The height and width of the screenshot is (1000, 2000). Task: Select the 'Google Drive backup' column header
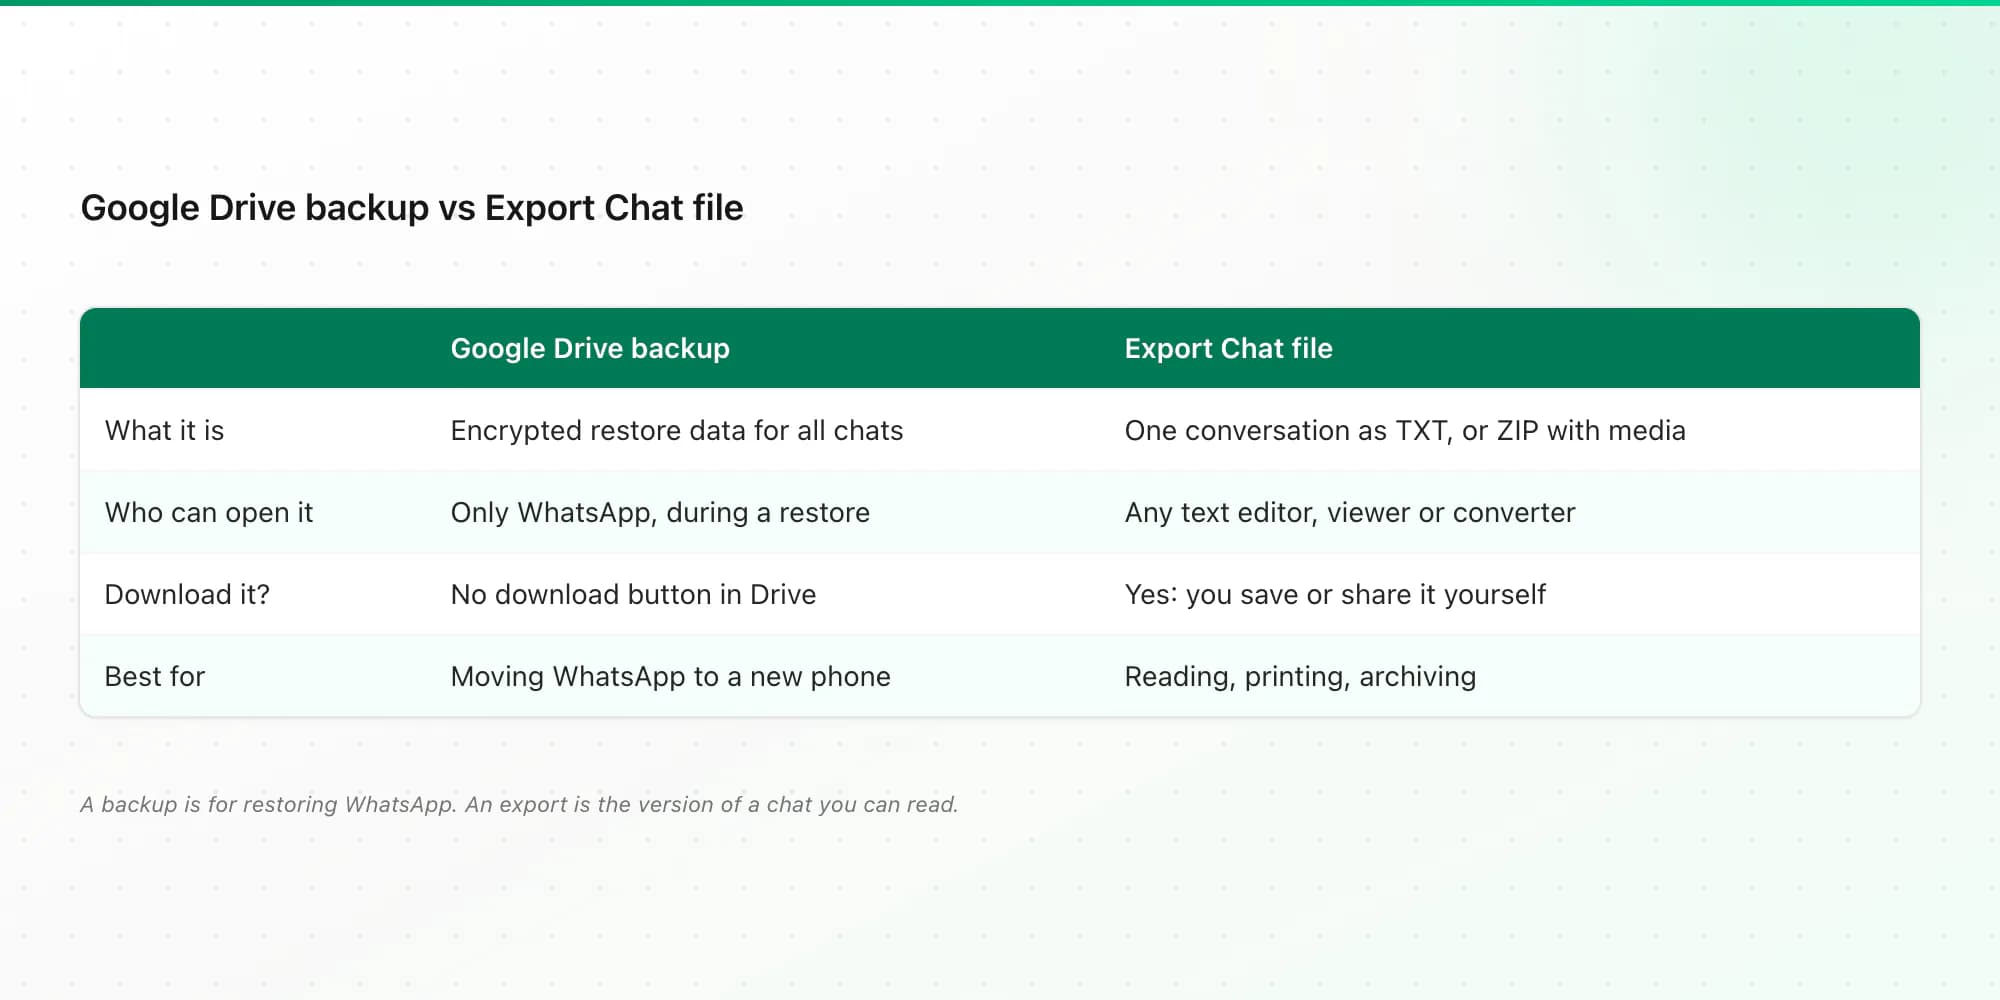tap(590, 348)
